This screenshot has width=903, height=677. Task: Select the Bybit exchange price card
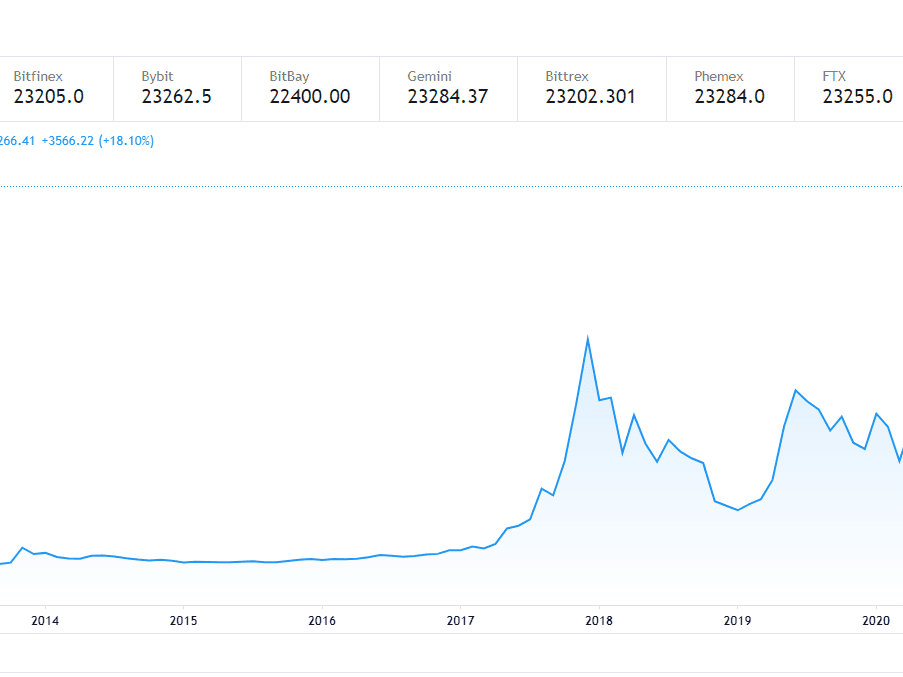(x=177, y=89)
